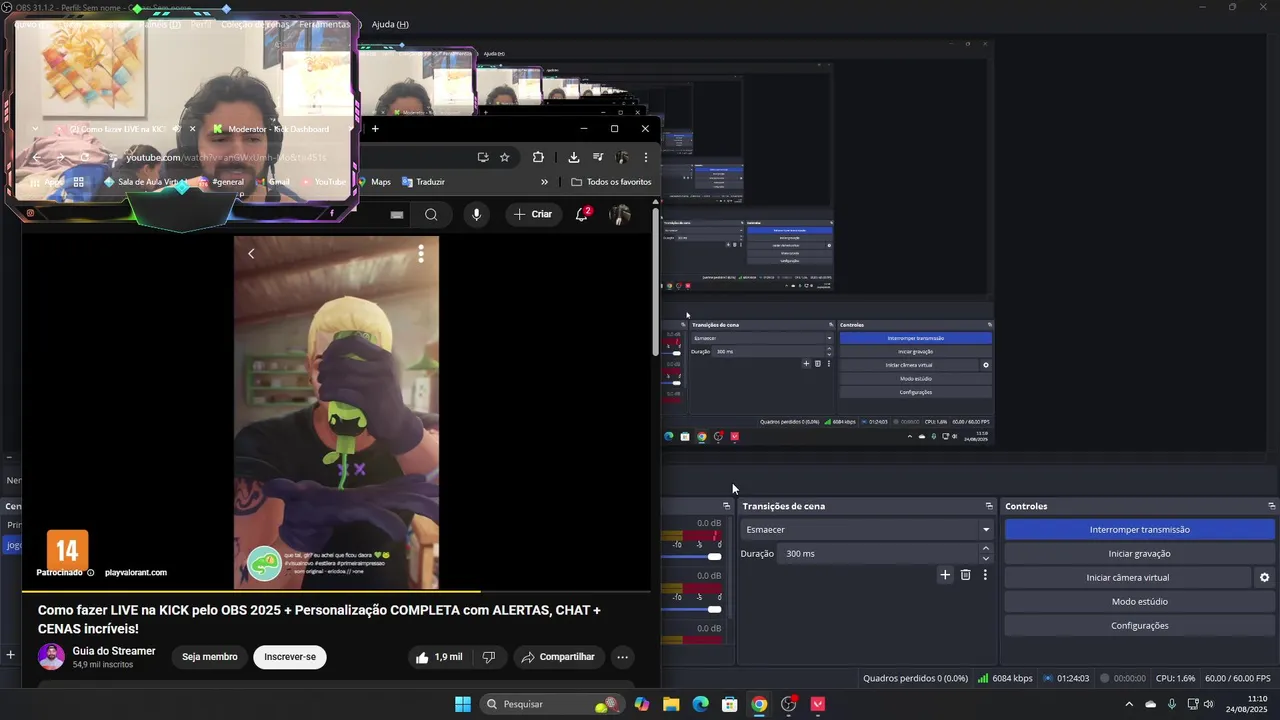Image resolution: width=1280 pixels, height=720 pixels.
Task: Open the on-screen keyboard icon in YouTube search
Action: (x=397, y=215)
